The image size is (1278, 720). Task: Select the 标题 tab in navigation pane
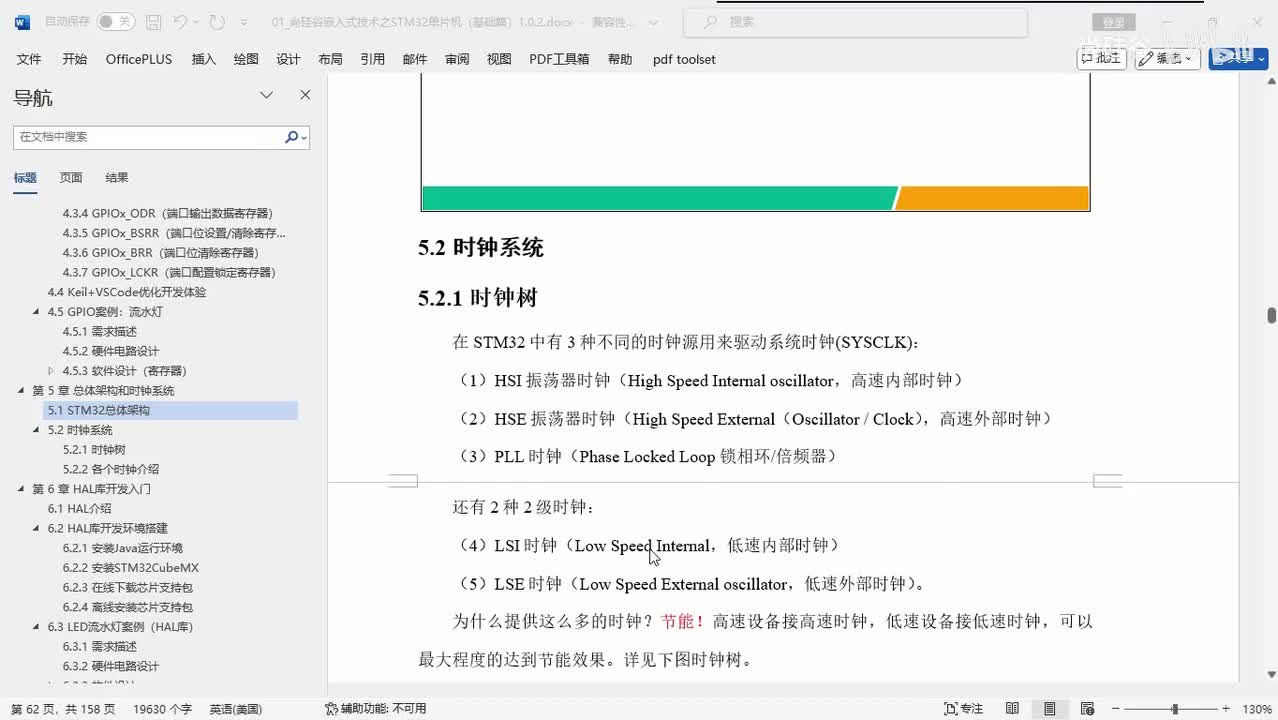point(25,177)
